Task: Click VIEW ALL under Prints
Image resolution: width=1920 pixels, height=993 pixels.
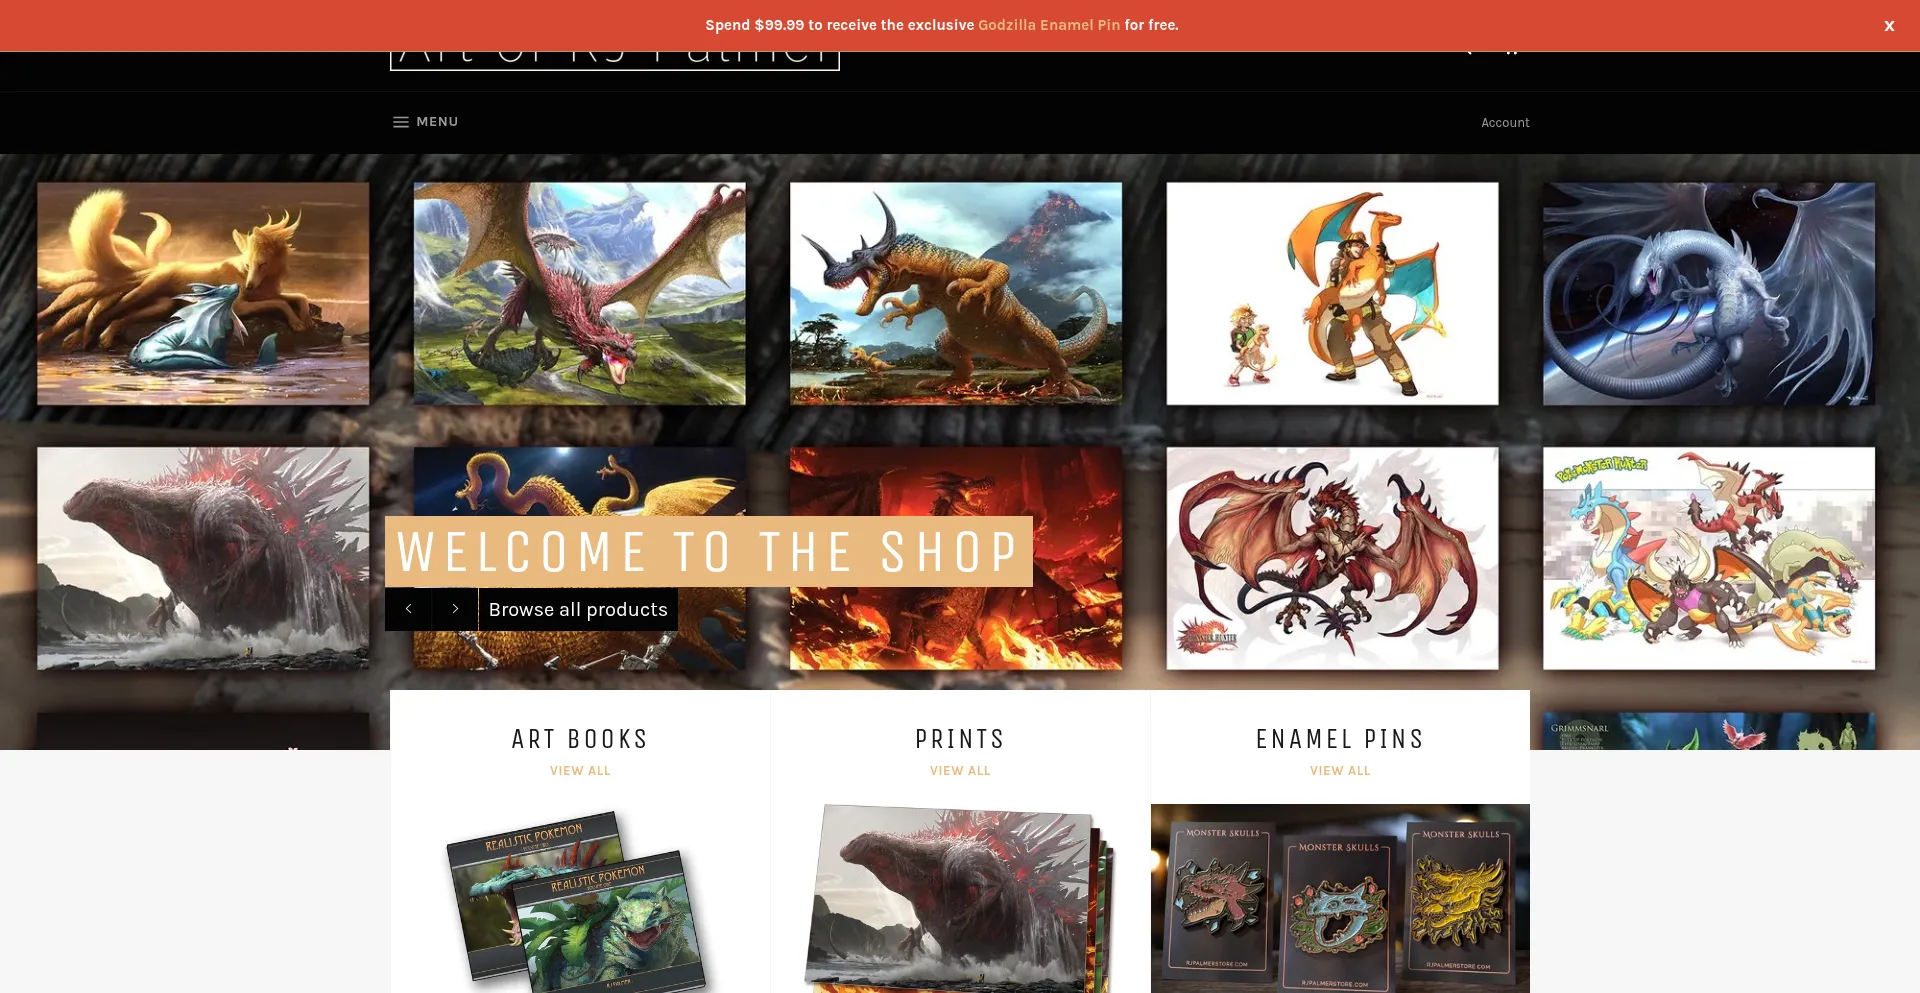Action: tap(960, 771)
